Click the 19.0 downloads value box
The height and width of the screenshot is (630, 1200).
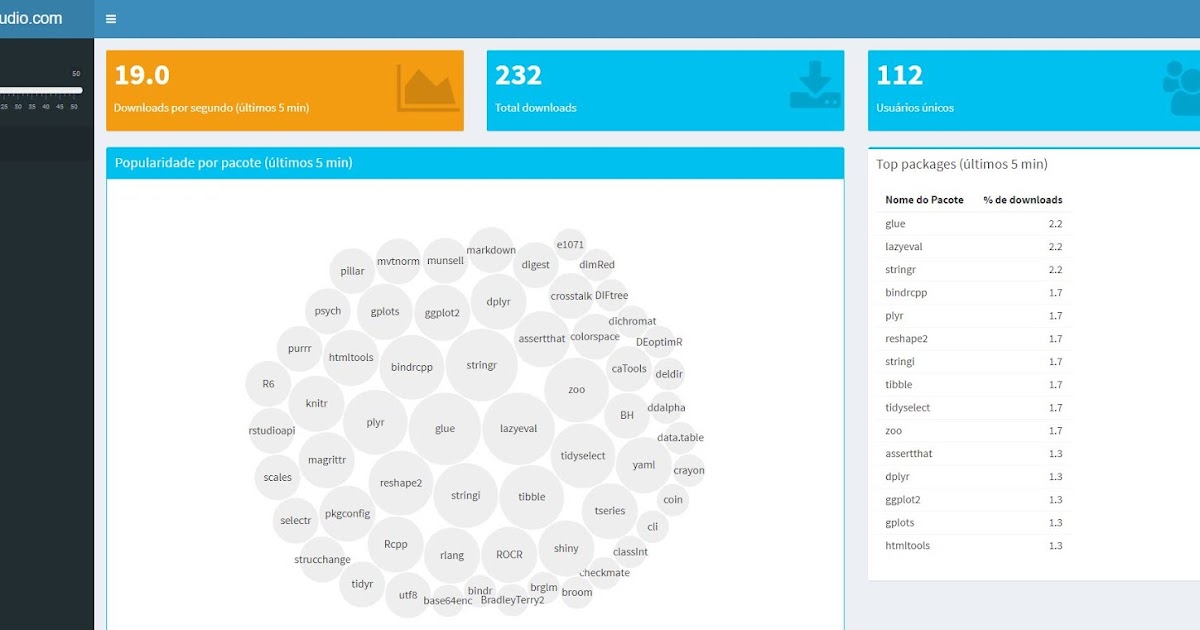[x=285, y=89]
